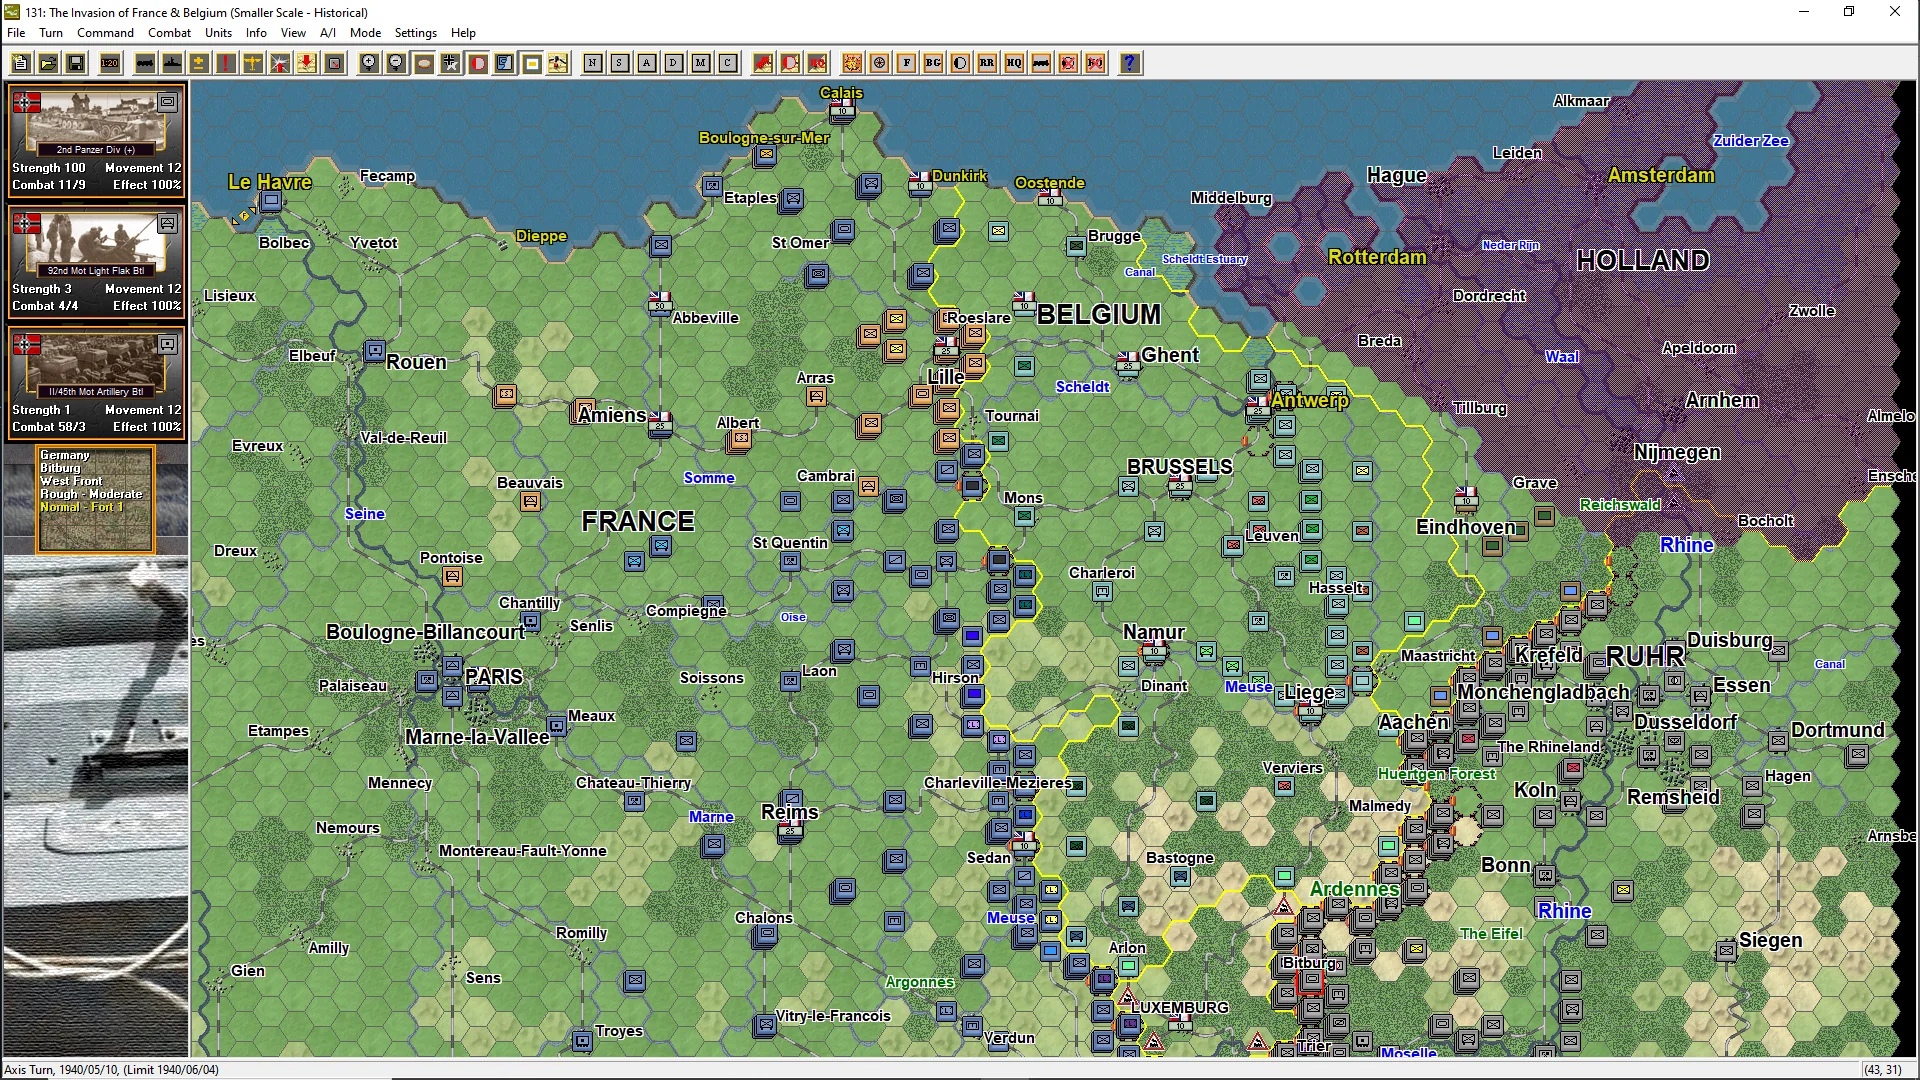Click the red arrow over map icon
The image size is (1920, 1080).
pos(763,63)
